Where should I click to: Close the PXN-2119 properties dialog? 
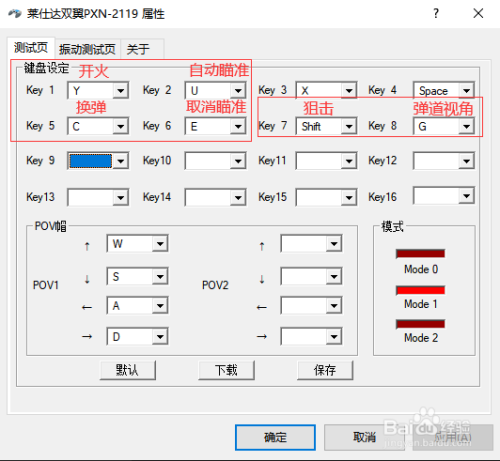[478, 14]
